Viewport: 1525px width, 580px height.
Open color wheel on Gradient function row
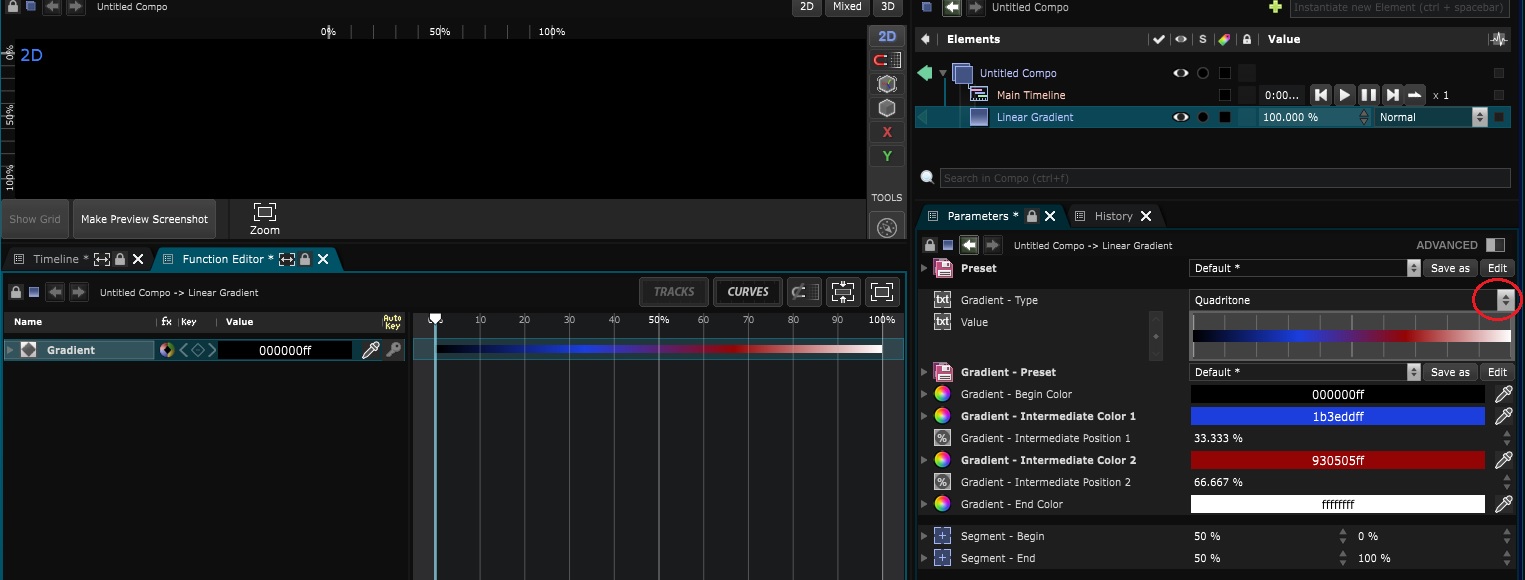(167, 350)
